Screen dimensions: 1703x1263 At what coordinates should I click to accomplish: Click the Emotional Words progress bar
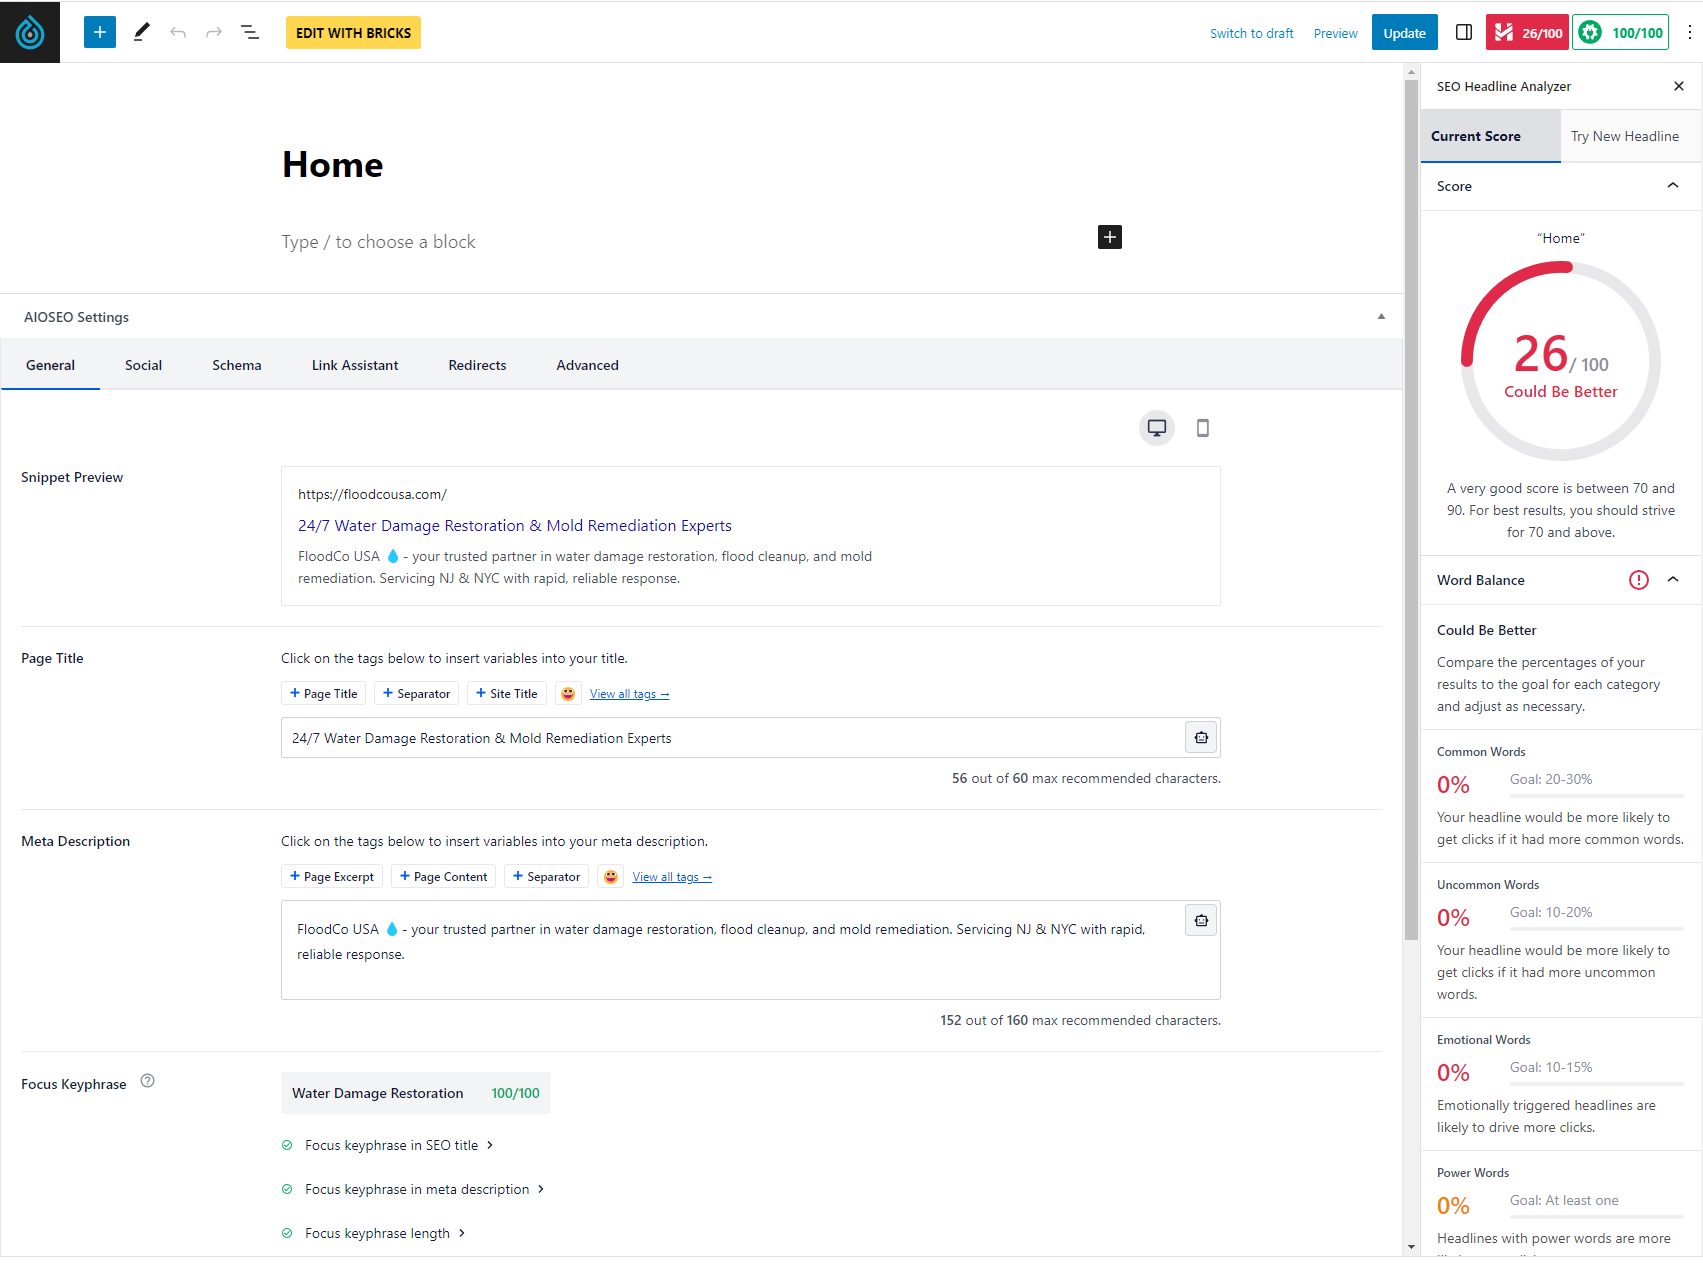click(1597, 1083)
